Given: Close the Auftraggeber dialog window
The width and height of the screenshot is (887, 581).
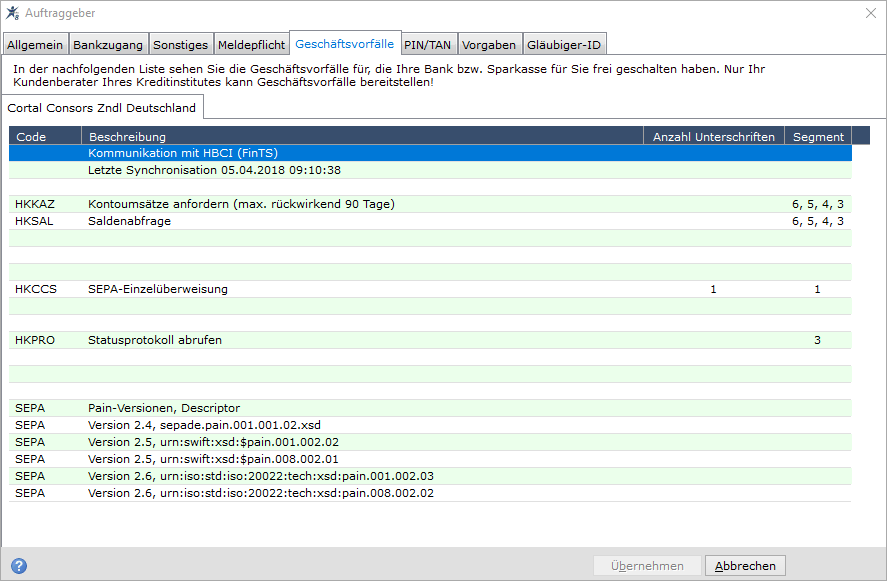Looking at the screenshot, I should click(871, 13).
